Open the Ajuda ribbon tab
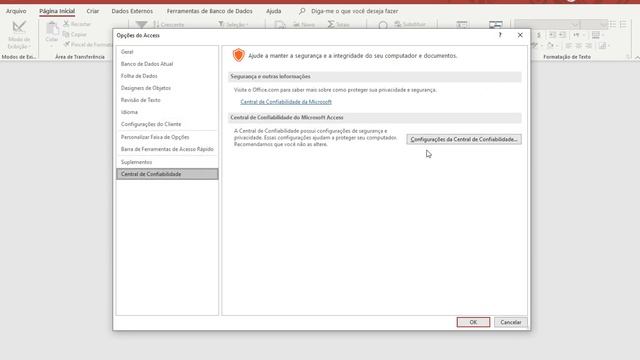This screenshot has width=640, height=360. tap(273, 11)
